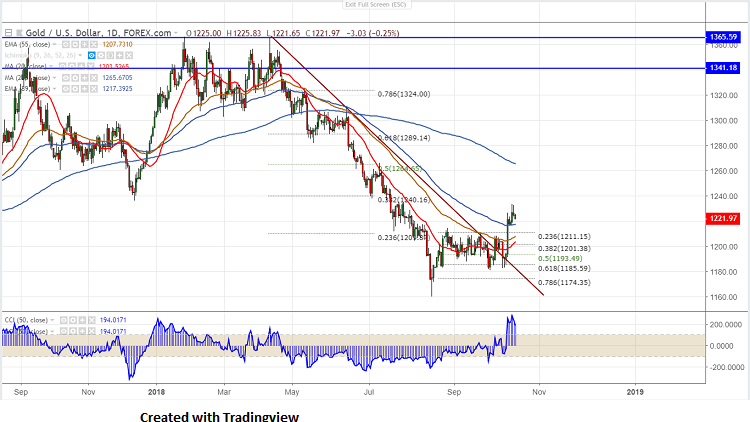Image resolution: width=750 pixels, height=422 pixels.
Task: Toggle visibility eye for MA with 1203.5265 value
Action: (x=63, y=67)
